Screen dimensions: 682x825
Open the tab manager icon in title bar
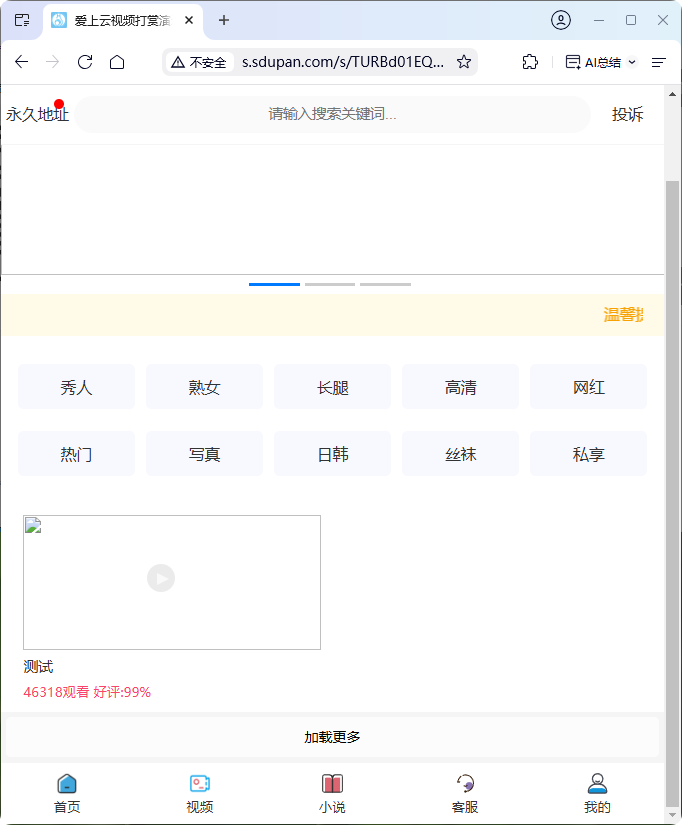pyautogui.click(x=22, y=20)
